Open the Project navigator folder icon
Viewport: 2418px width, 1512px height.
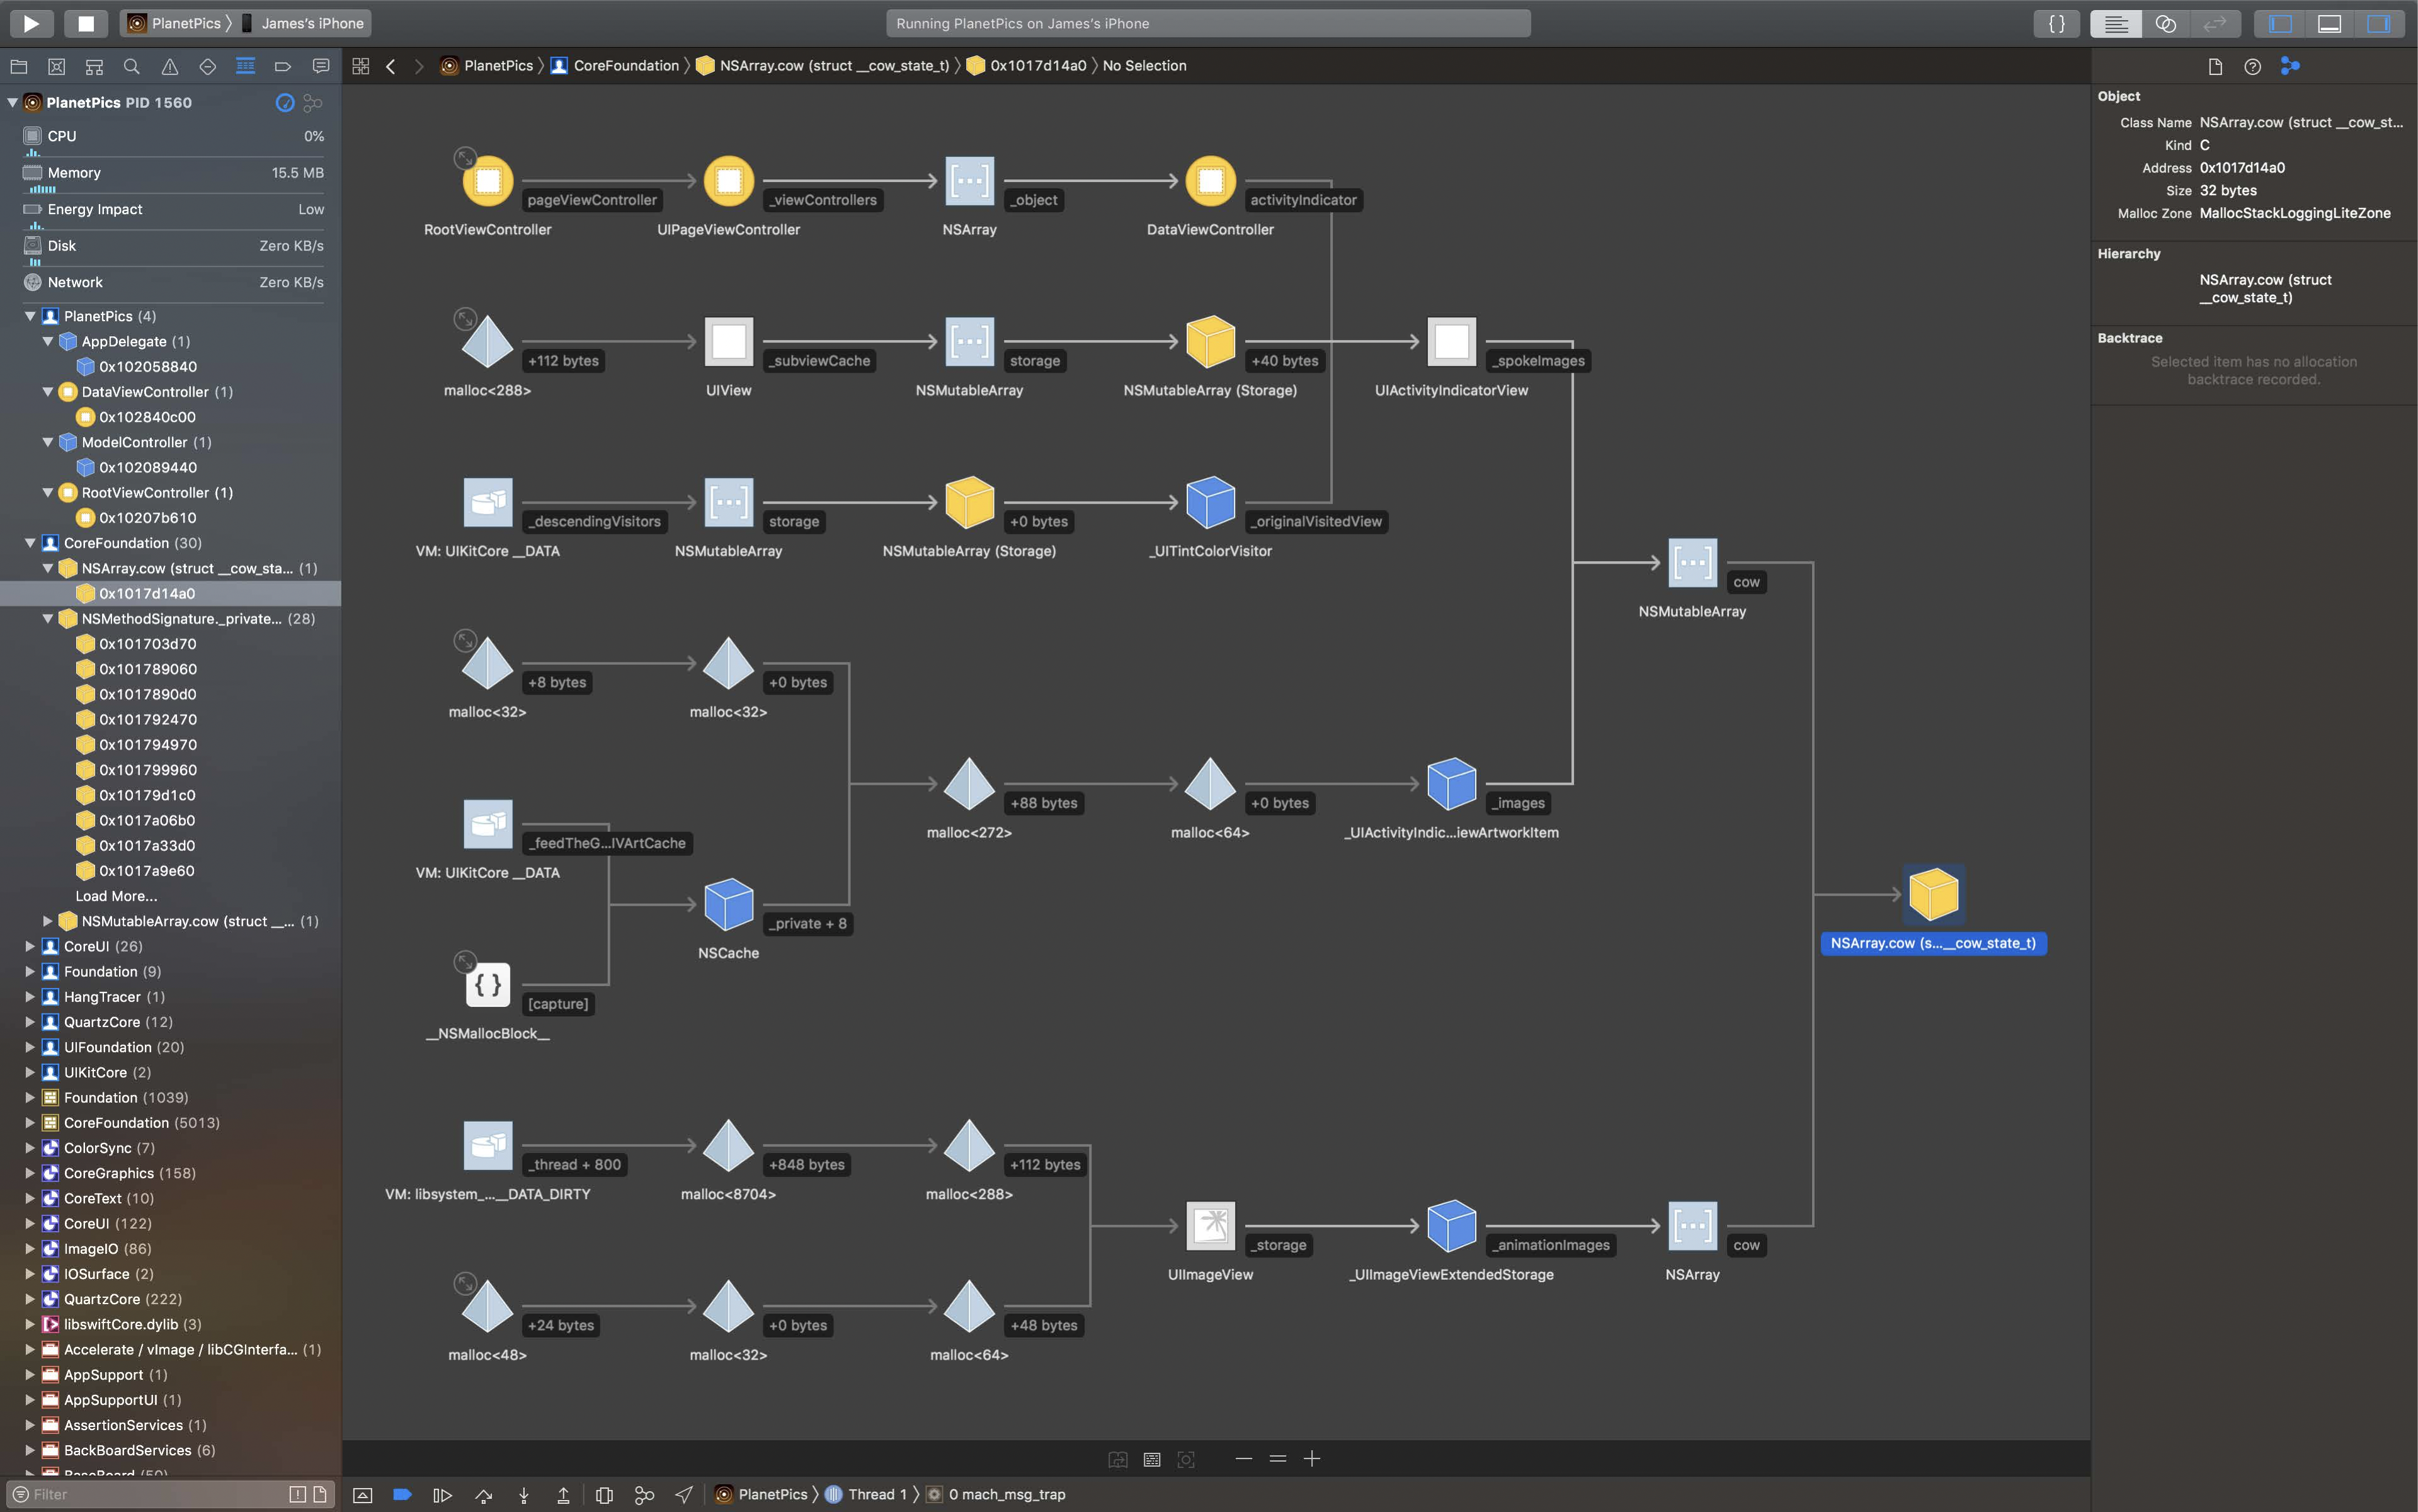coord(19,66)
